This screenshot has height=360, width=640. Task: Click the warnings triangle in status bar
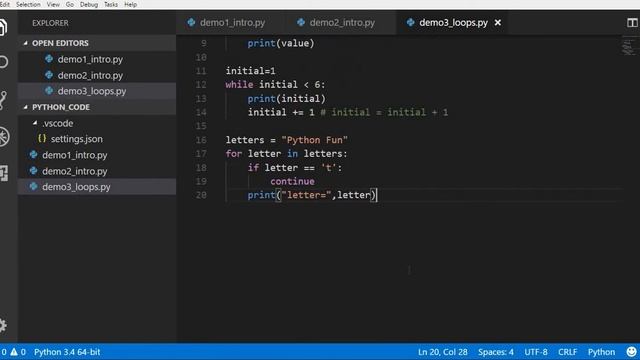pos(14,352)
